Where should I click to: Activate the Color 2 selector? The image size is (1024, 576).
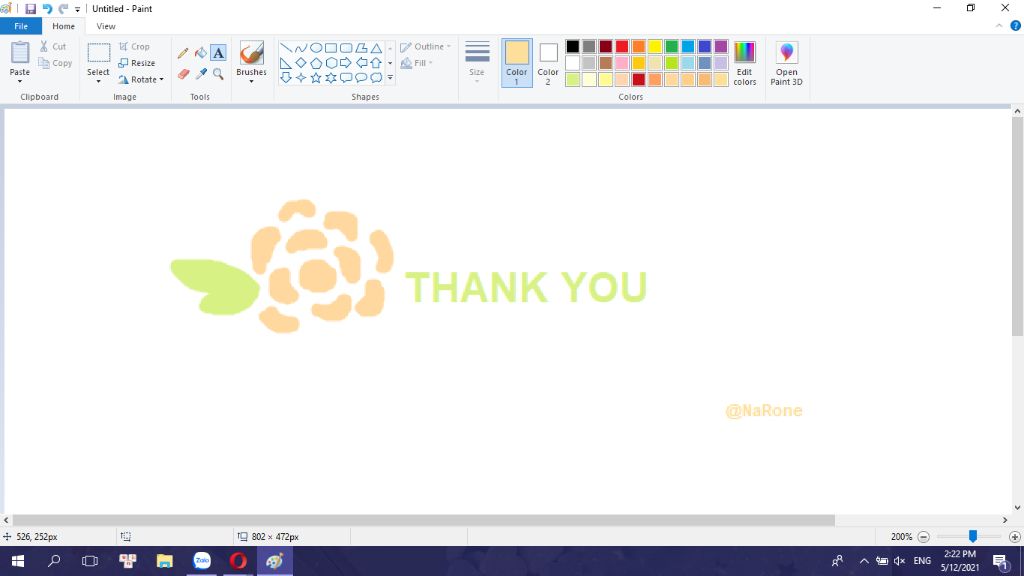click(548, 63)
